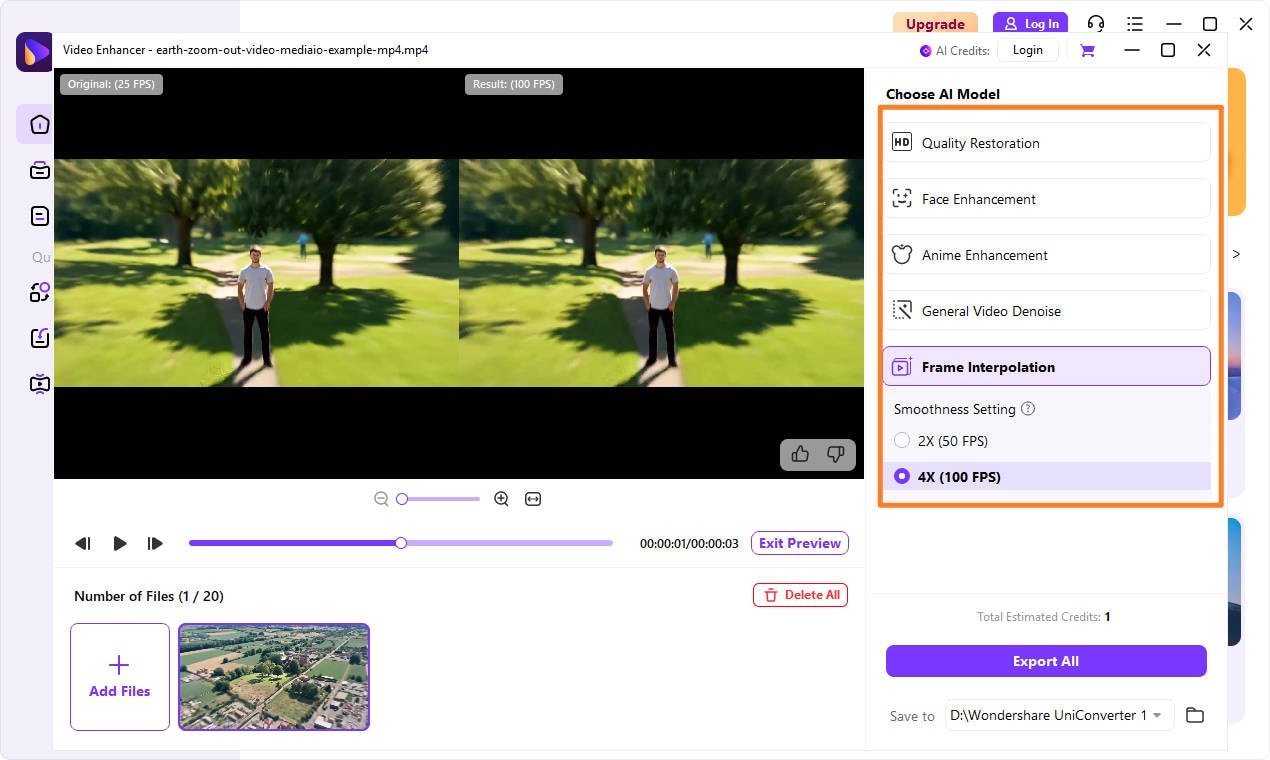Open the toolbox icon in left sidebar
This screenshot has height=760, width=1270.
(x=39, y=170)
